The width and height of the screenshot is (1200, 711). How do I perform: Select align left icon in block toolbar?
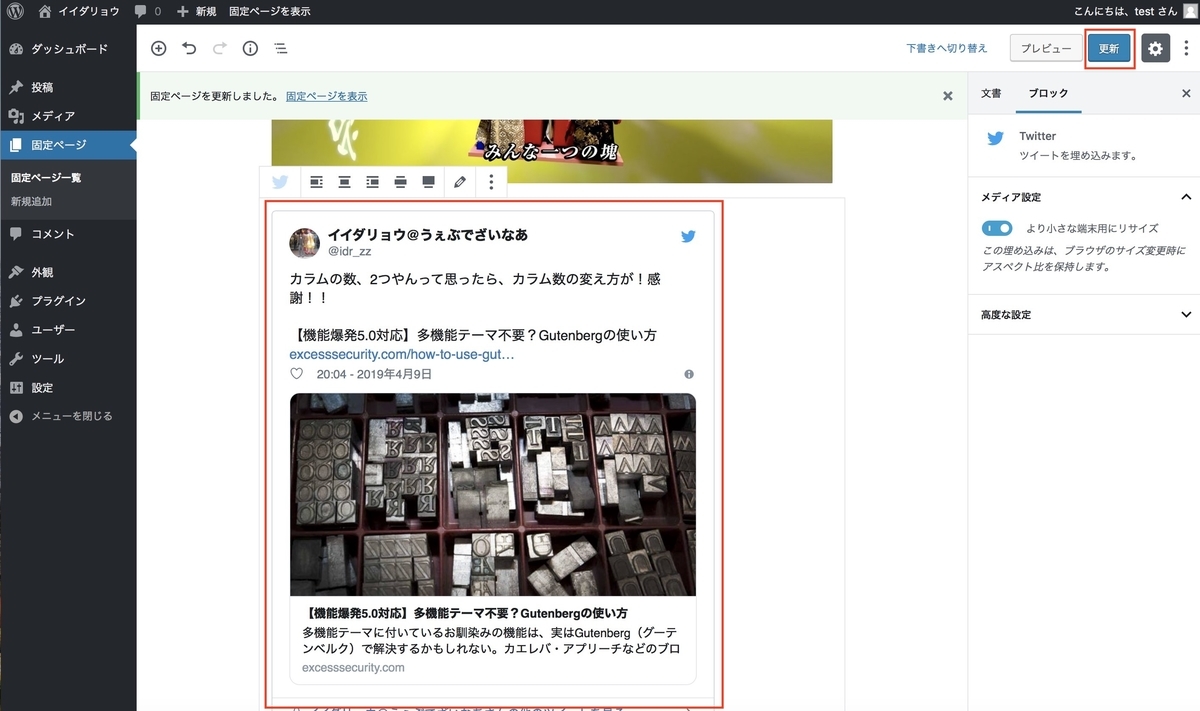[x=316, y=182]
